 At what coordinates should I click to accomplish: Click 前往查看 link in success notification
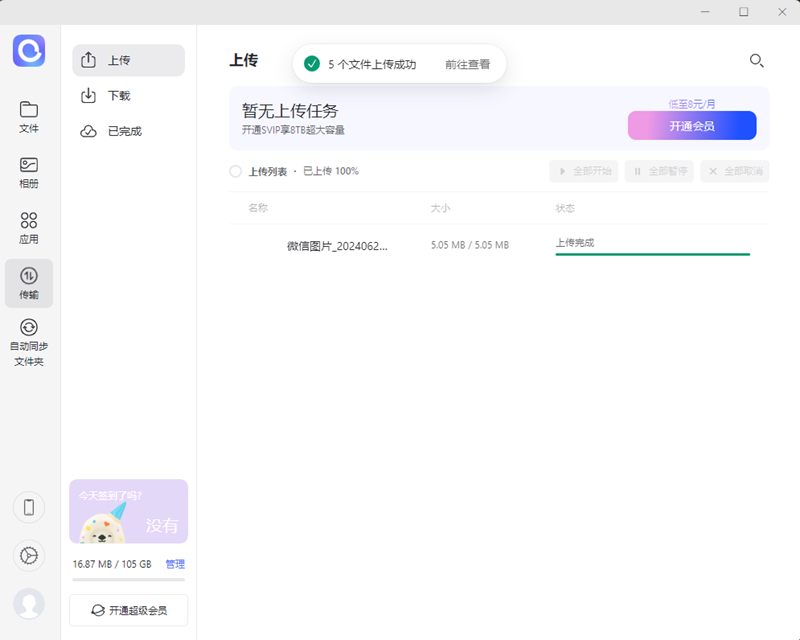coord(467,64)
